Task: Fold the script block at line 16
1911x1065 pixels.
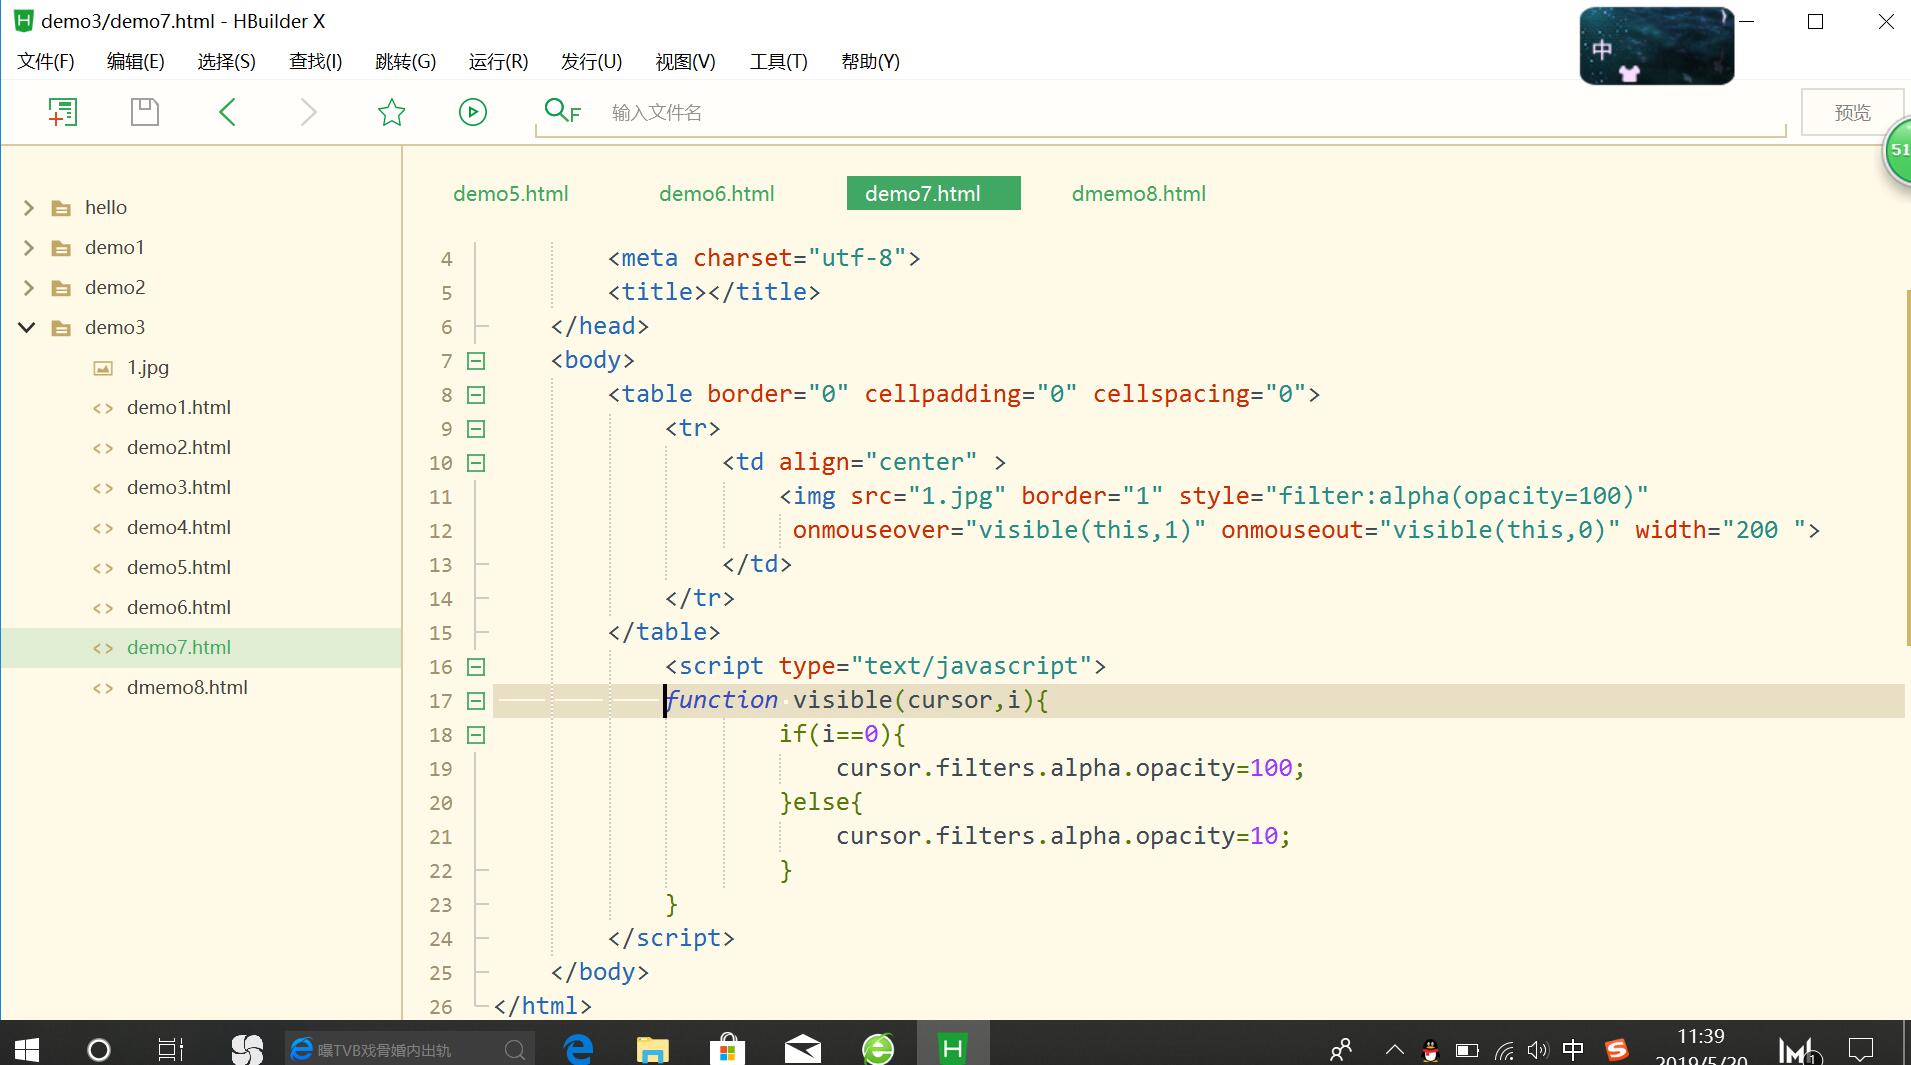Action: point(476,667)
